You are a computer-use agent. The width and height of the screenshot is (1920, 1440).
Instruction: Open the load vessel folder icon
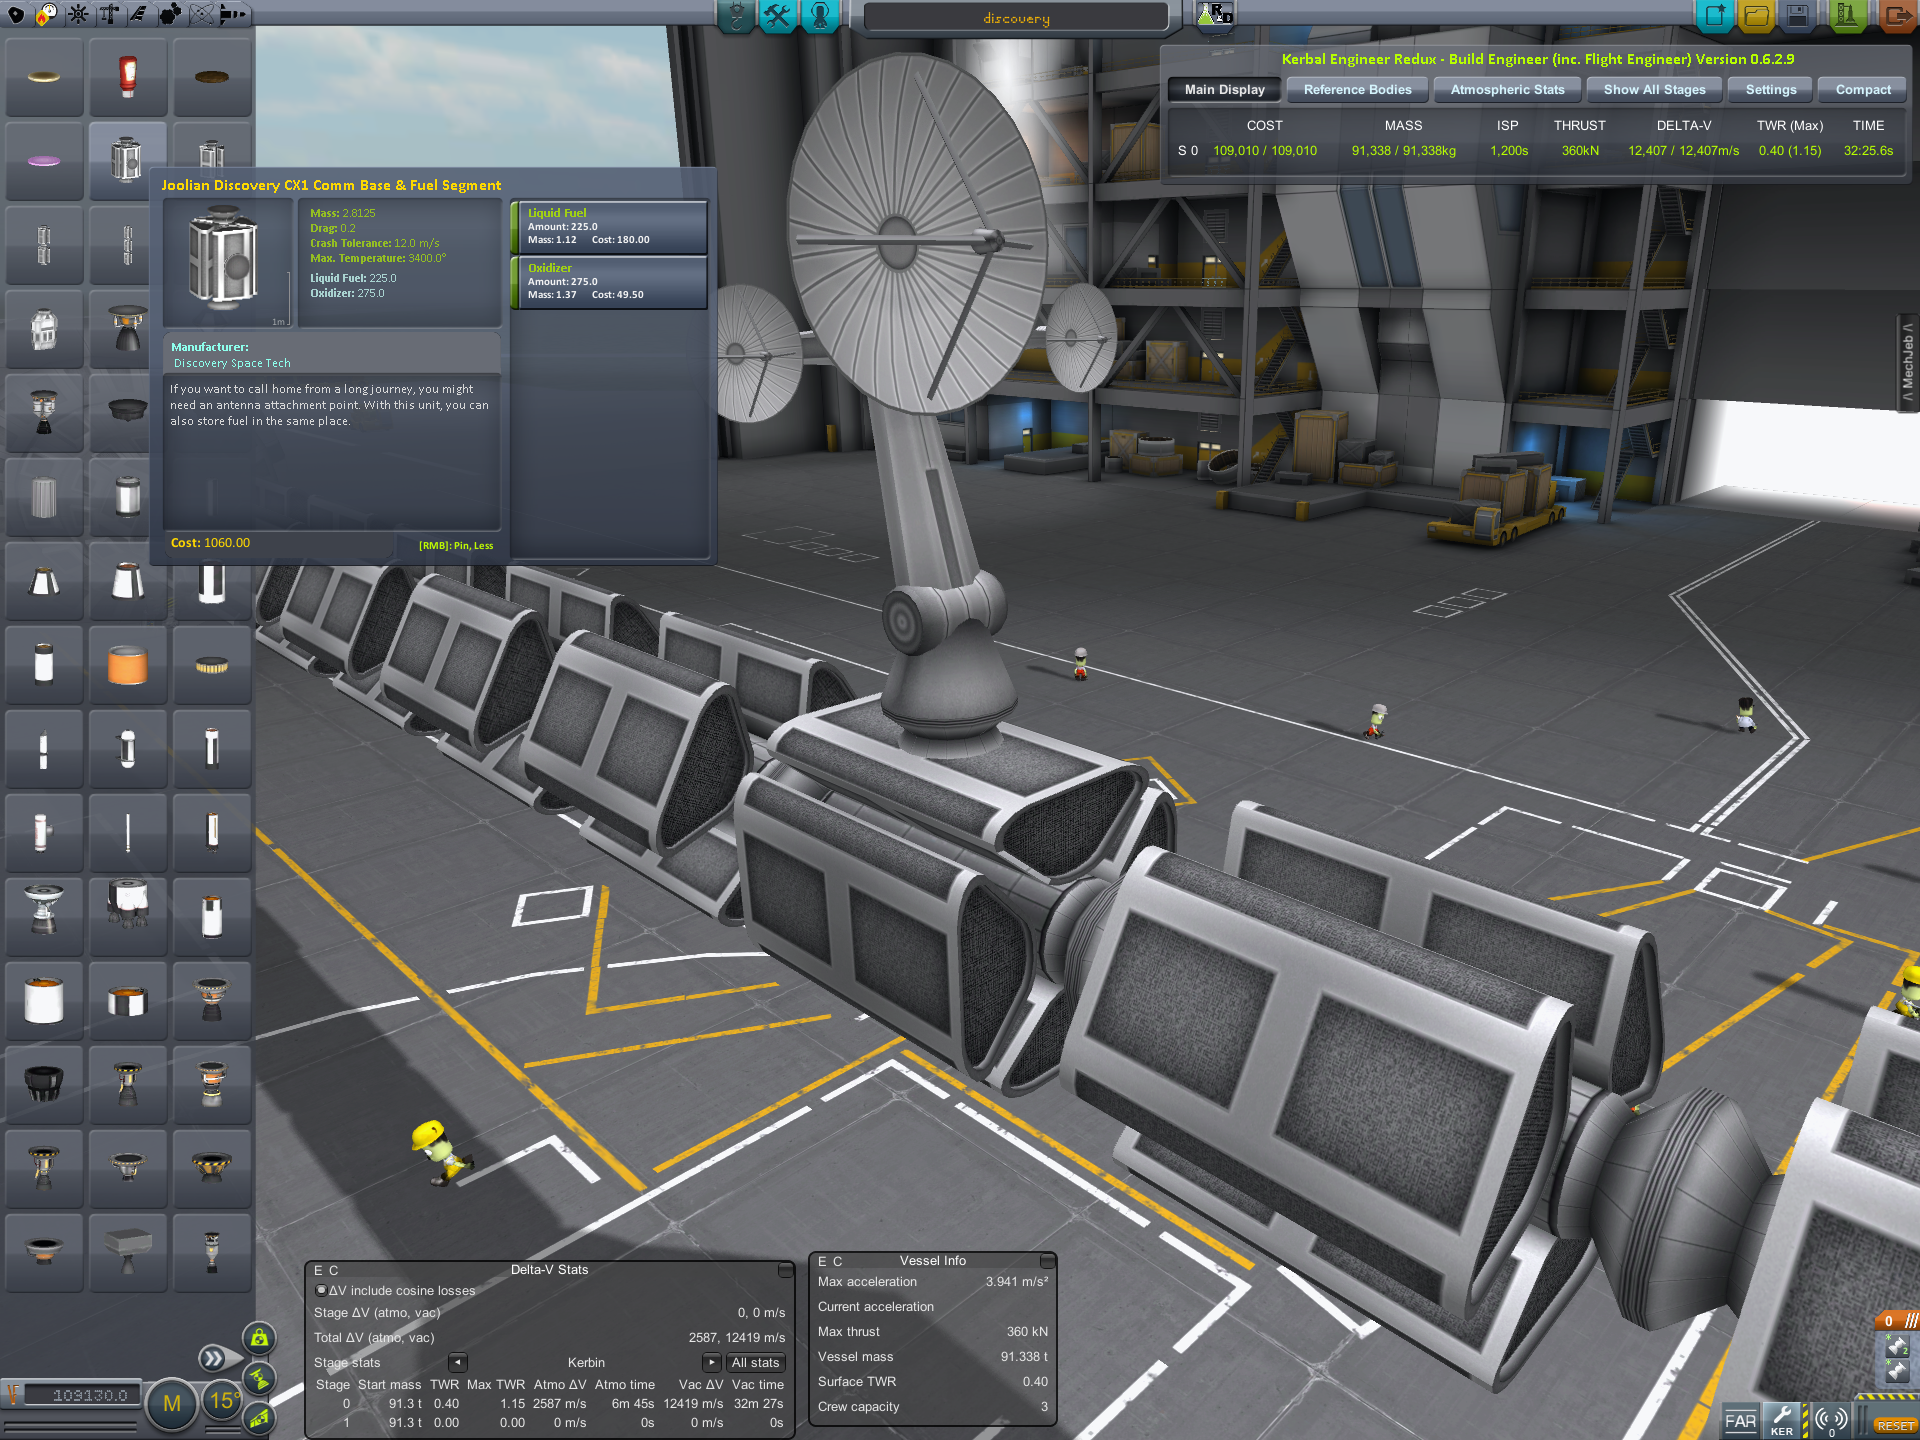click(x=1757, y=16)
